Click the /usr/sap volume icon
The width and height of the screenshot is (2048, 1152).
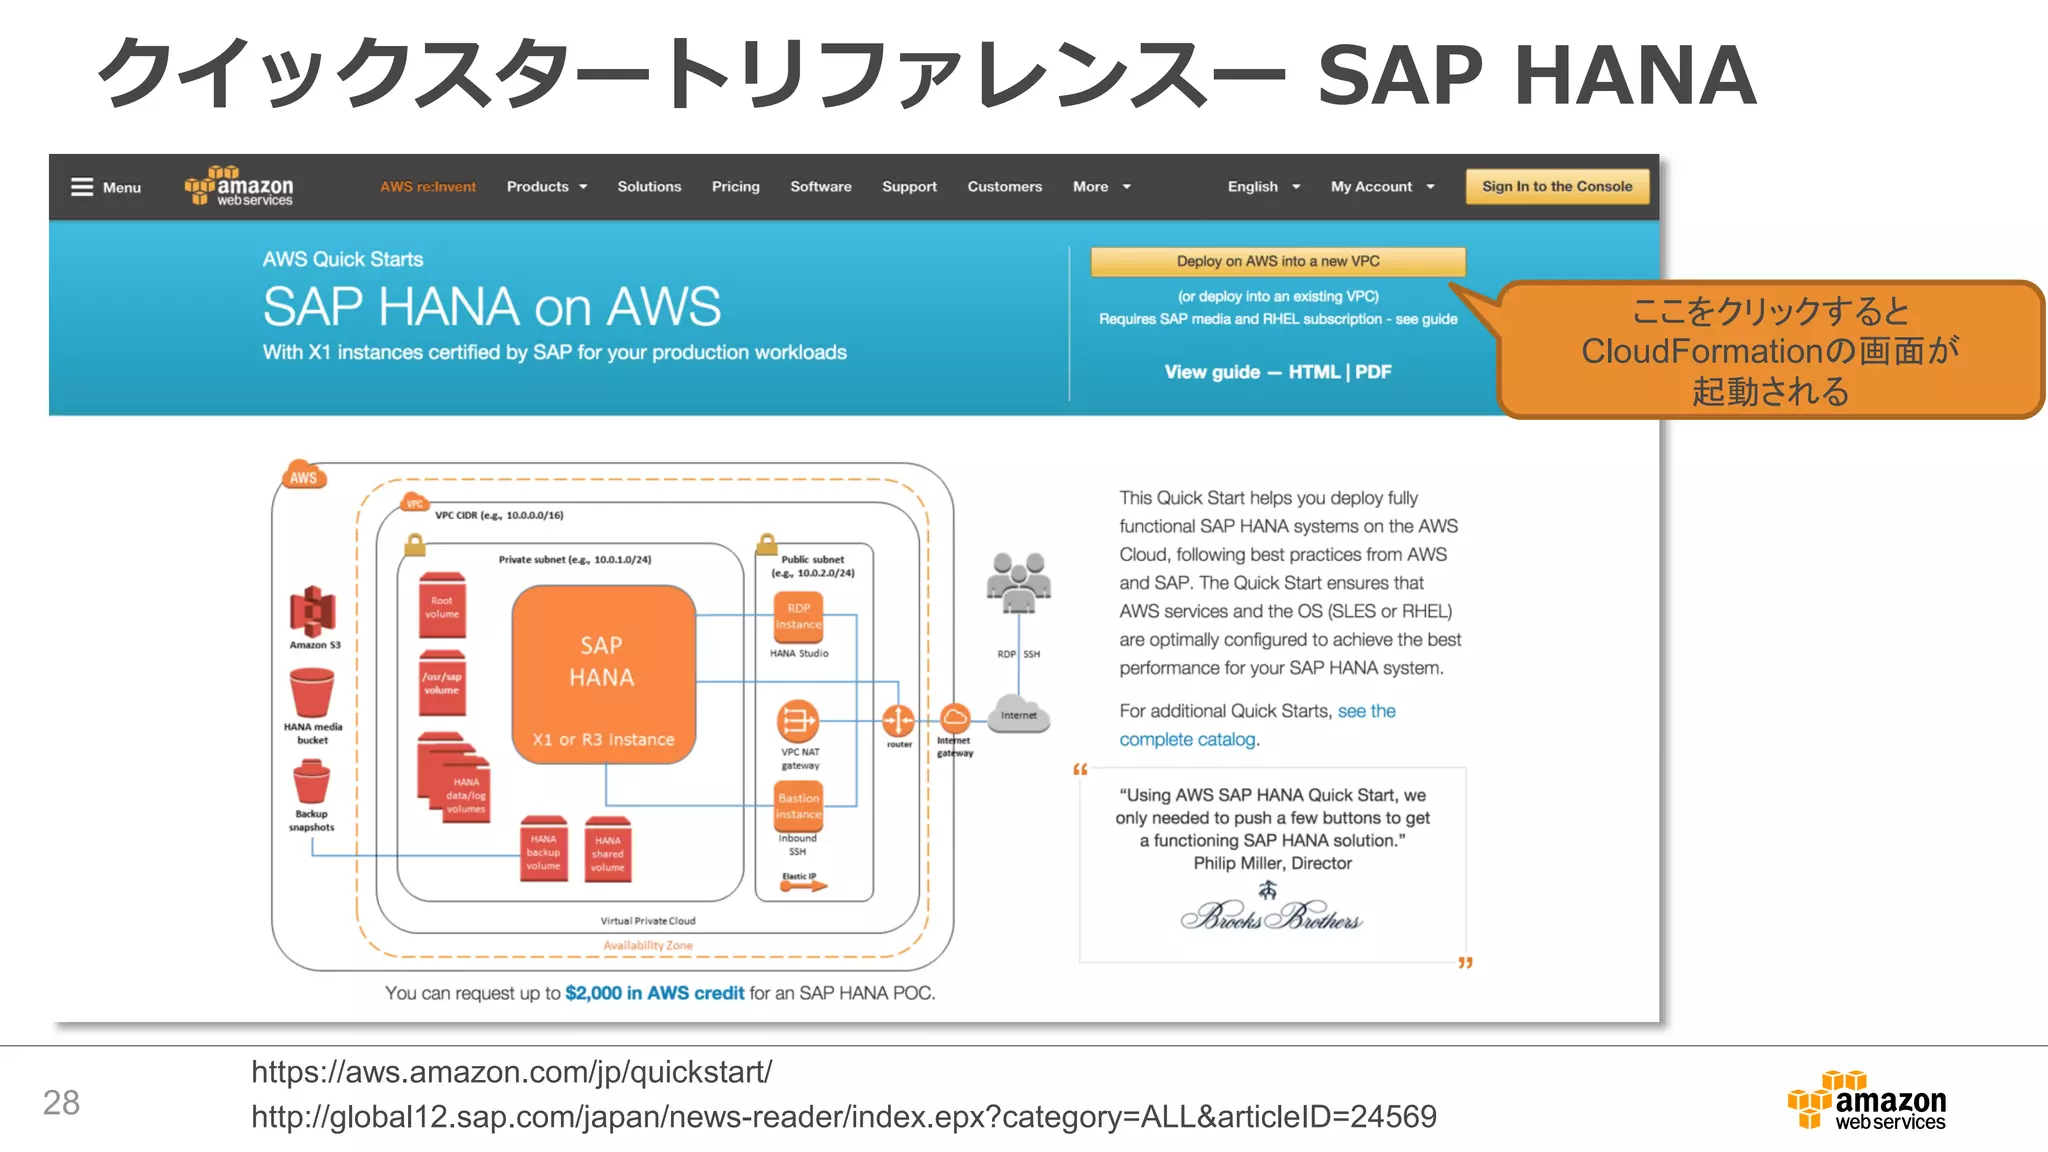442,683
